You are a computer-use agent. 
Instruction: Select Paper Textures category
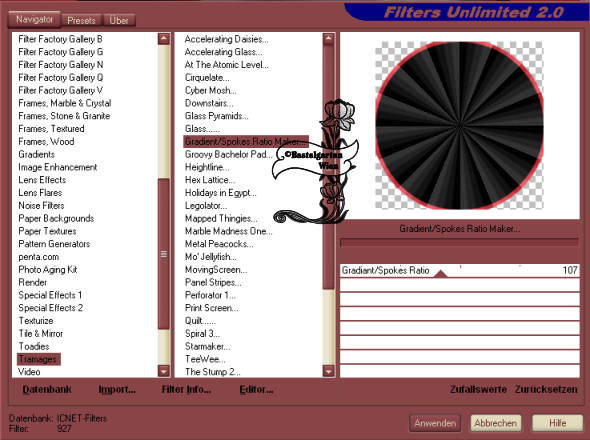coord(47,231)
